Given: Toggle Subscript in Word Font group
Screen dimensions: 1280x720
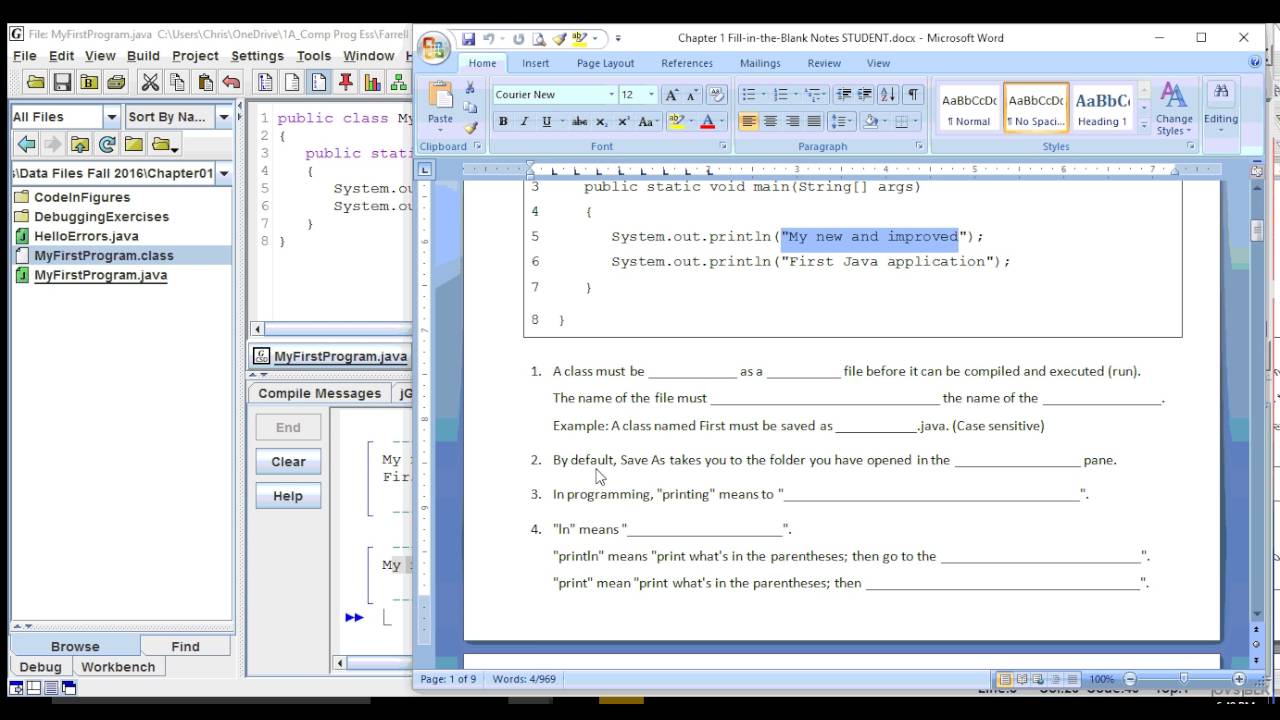Looking at the screenshot, I should pyautogui.click(x=601, y=122).
